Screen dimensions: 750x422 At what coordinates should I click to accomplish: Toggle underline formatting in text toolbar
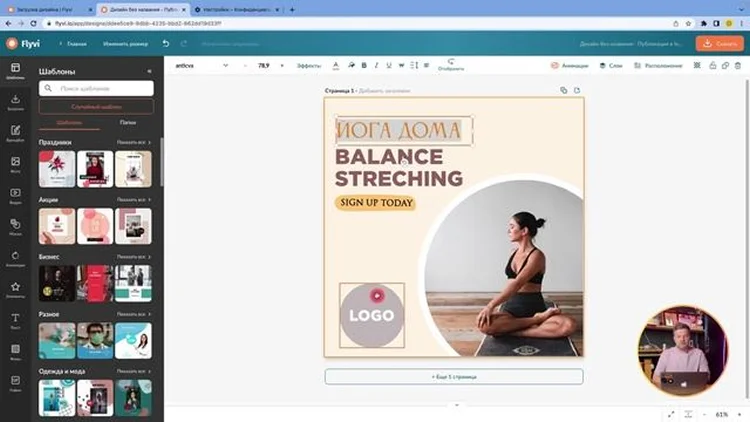pos(389,66)
